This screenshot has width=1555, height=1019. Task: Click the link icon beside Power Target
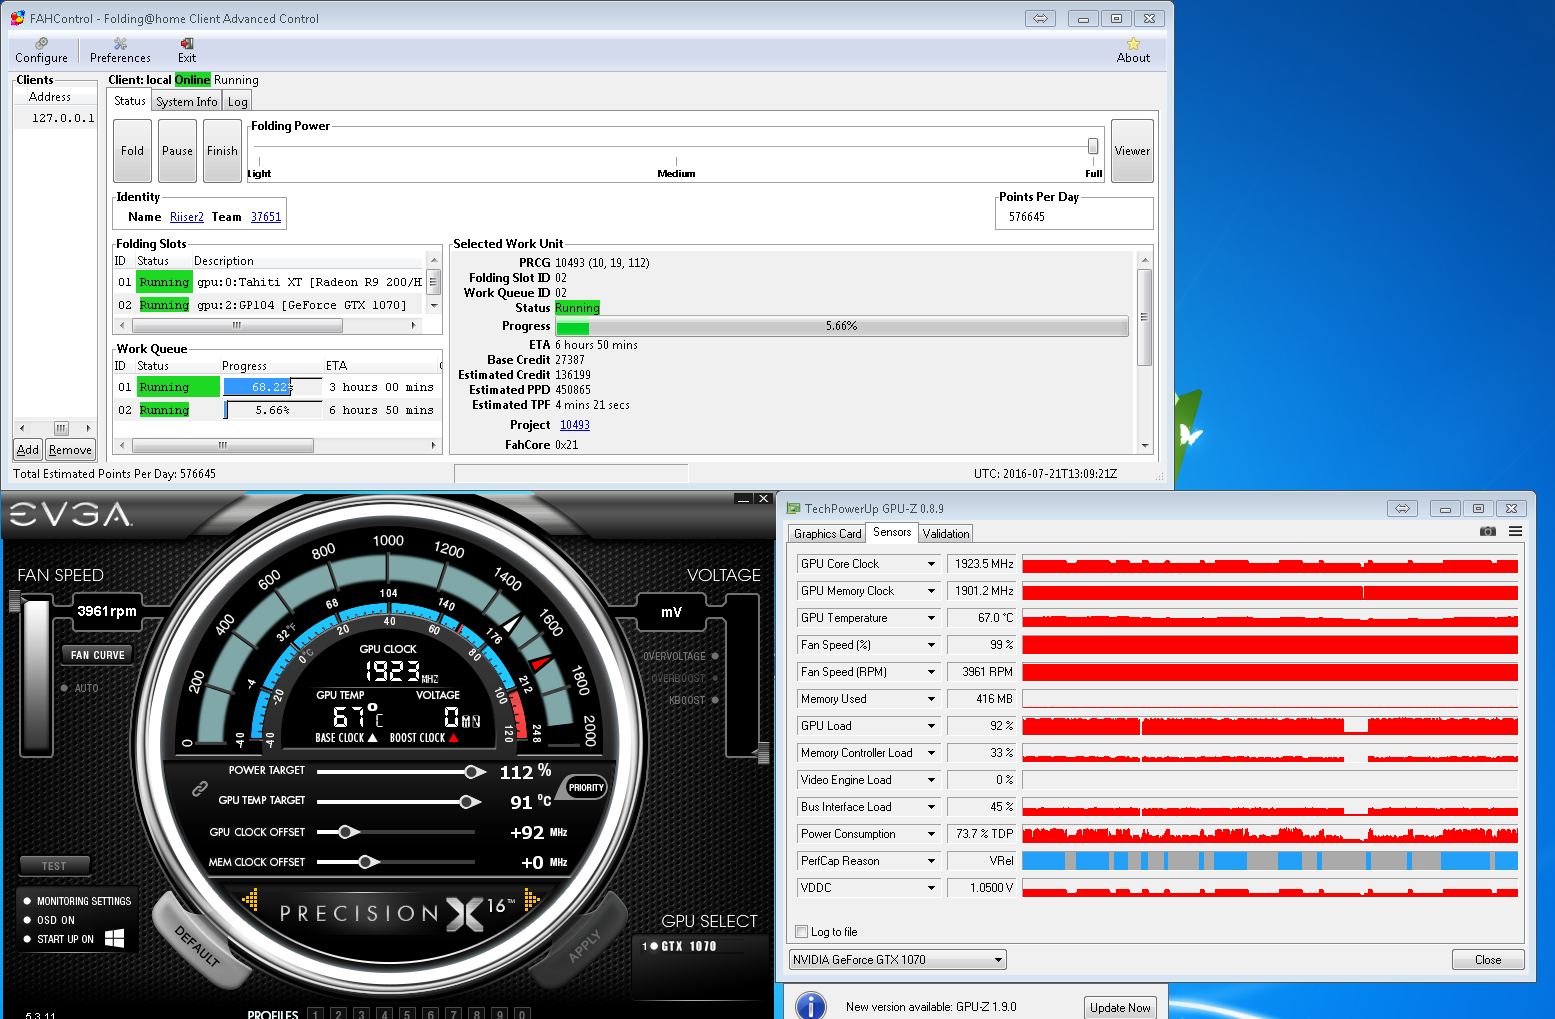click(x=200, y=789)
